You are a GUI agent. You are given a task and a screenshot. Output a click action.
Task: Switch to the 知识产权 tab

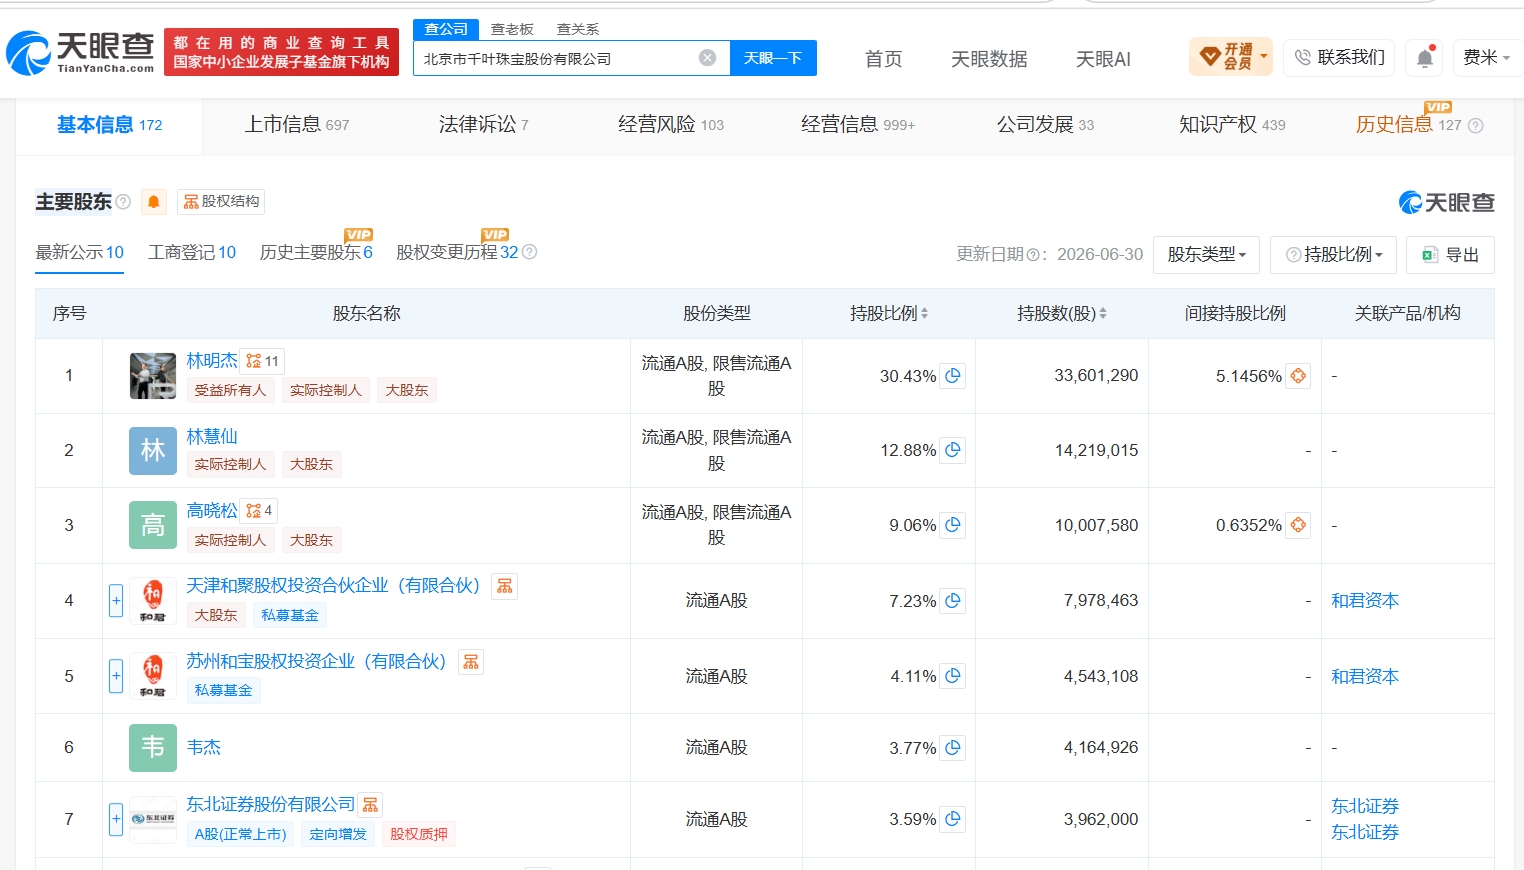point(1232,125)
